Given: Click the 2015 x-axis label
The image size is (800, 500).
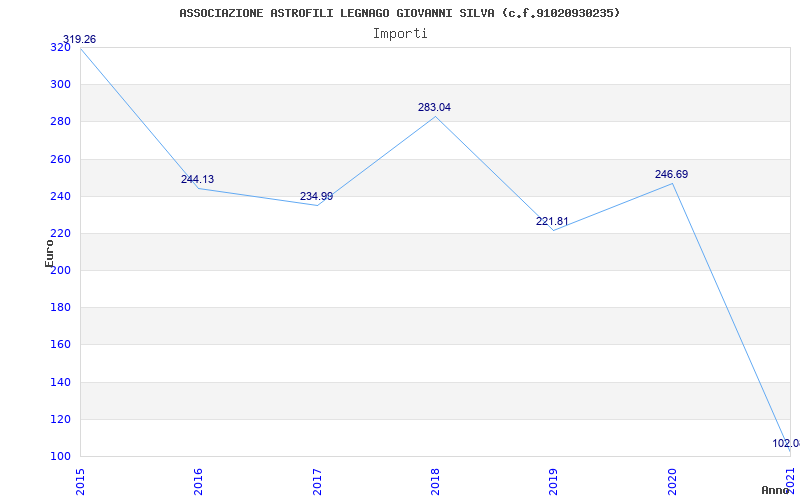Looking at the screenshot, I should click(x=80, y=482).
